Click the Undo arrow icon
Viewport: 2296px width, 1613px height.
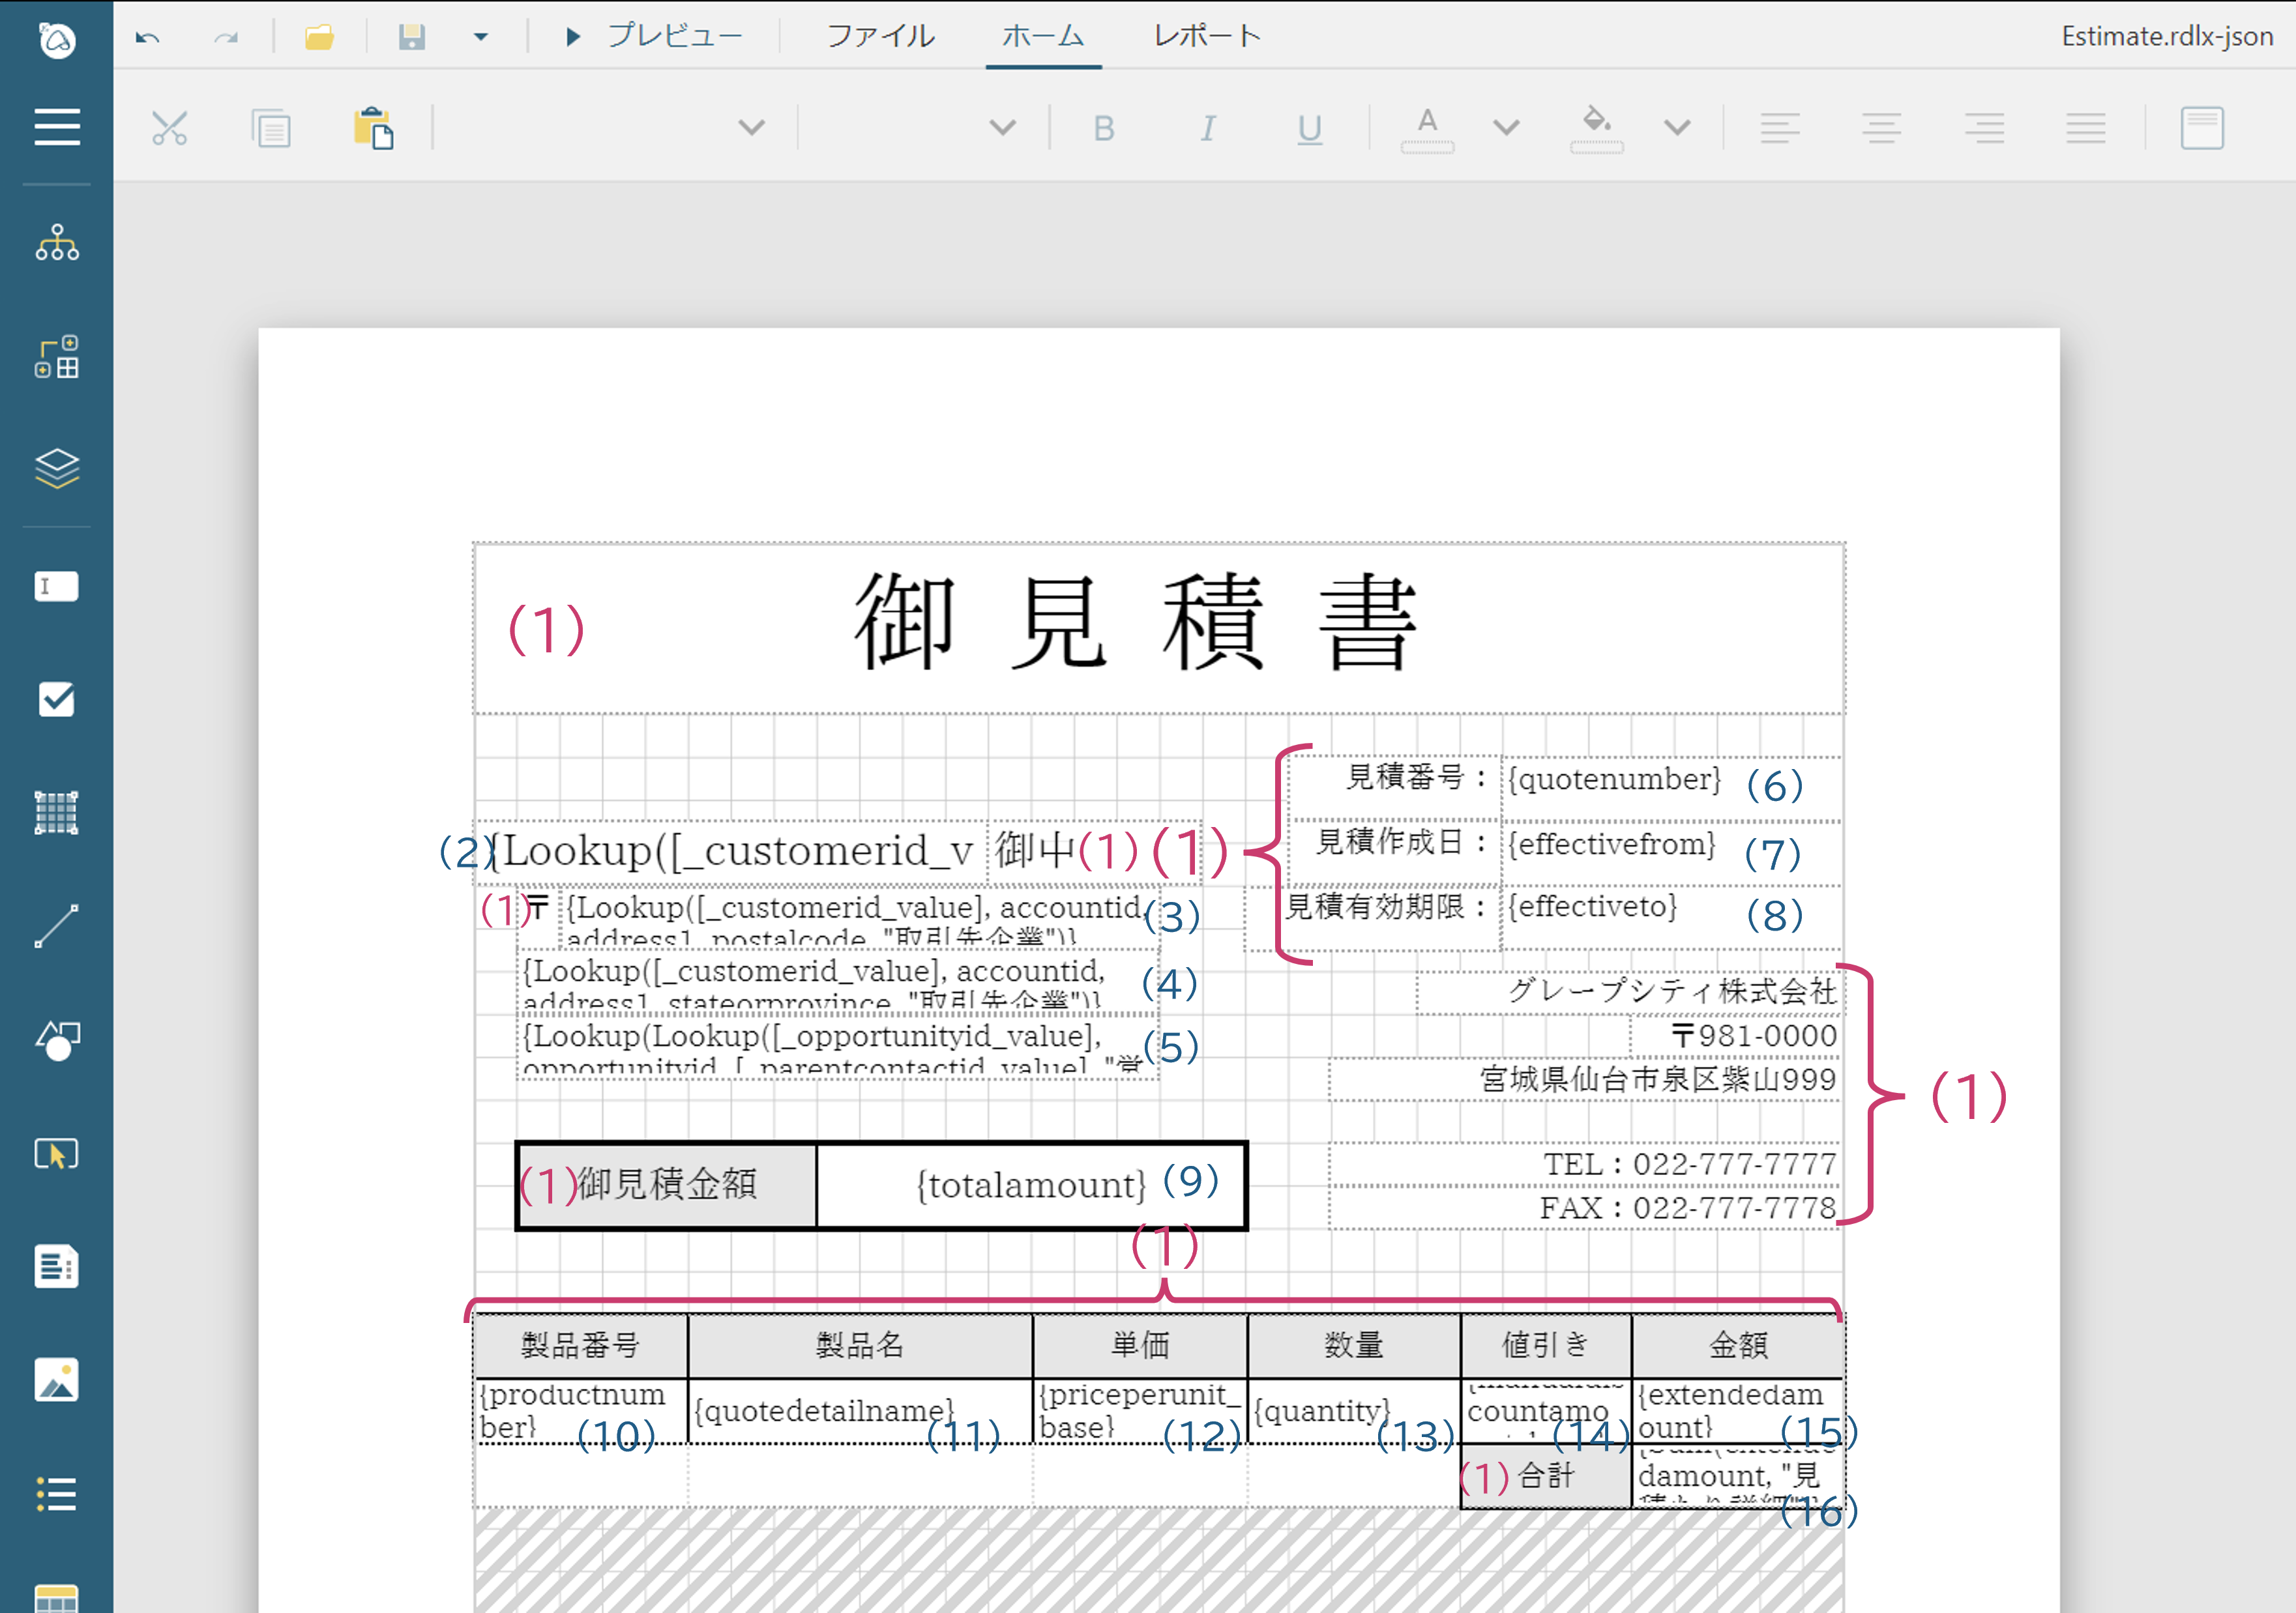coord(148,37)
